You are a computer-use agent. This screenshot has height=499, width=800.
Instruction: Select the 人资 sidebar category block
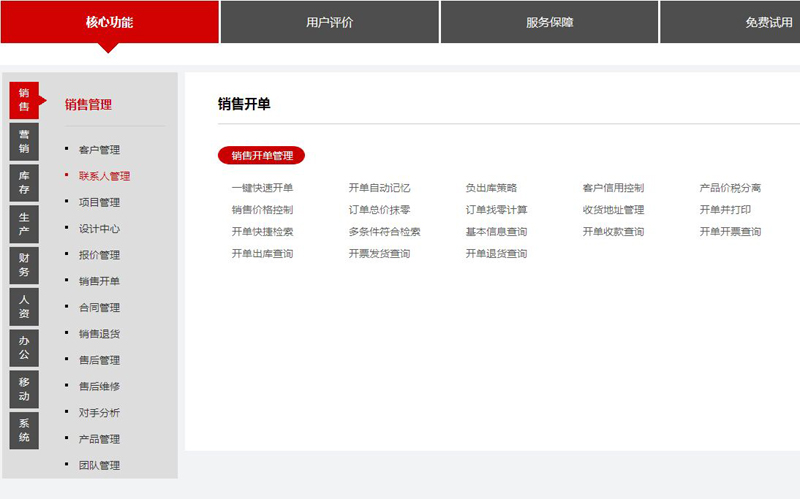coord(24,307)
